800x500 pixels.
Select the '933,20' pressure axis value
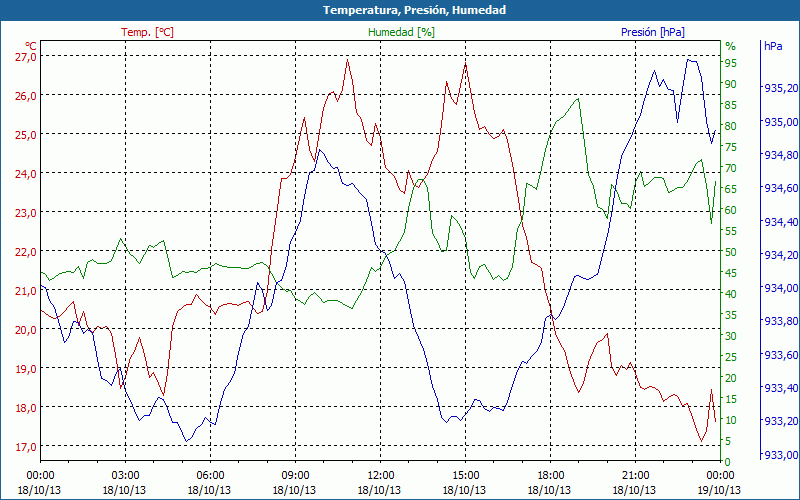click(781, 421)
